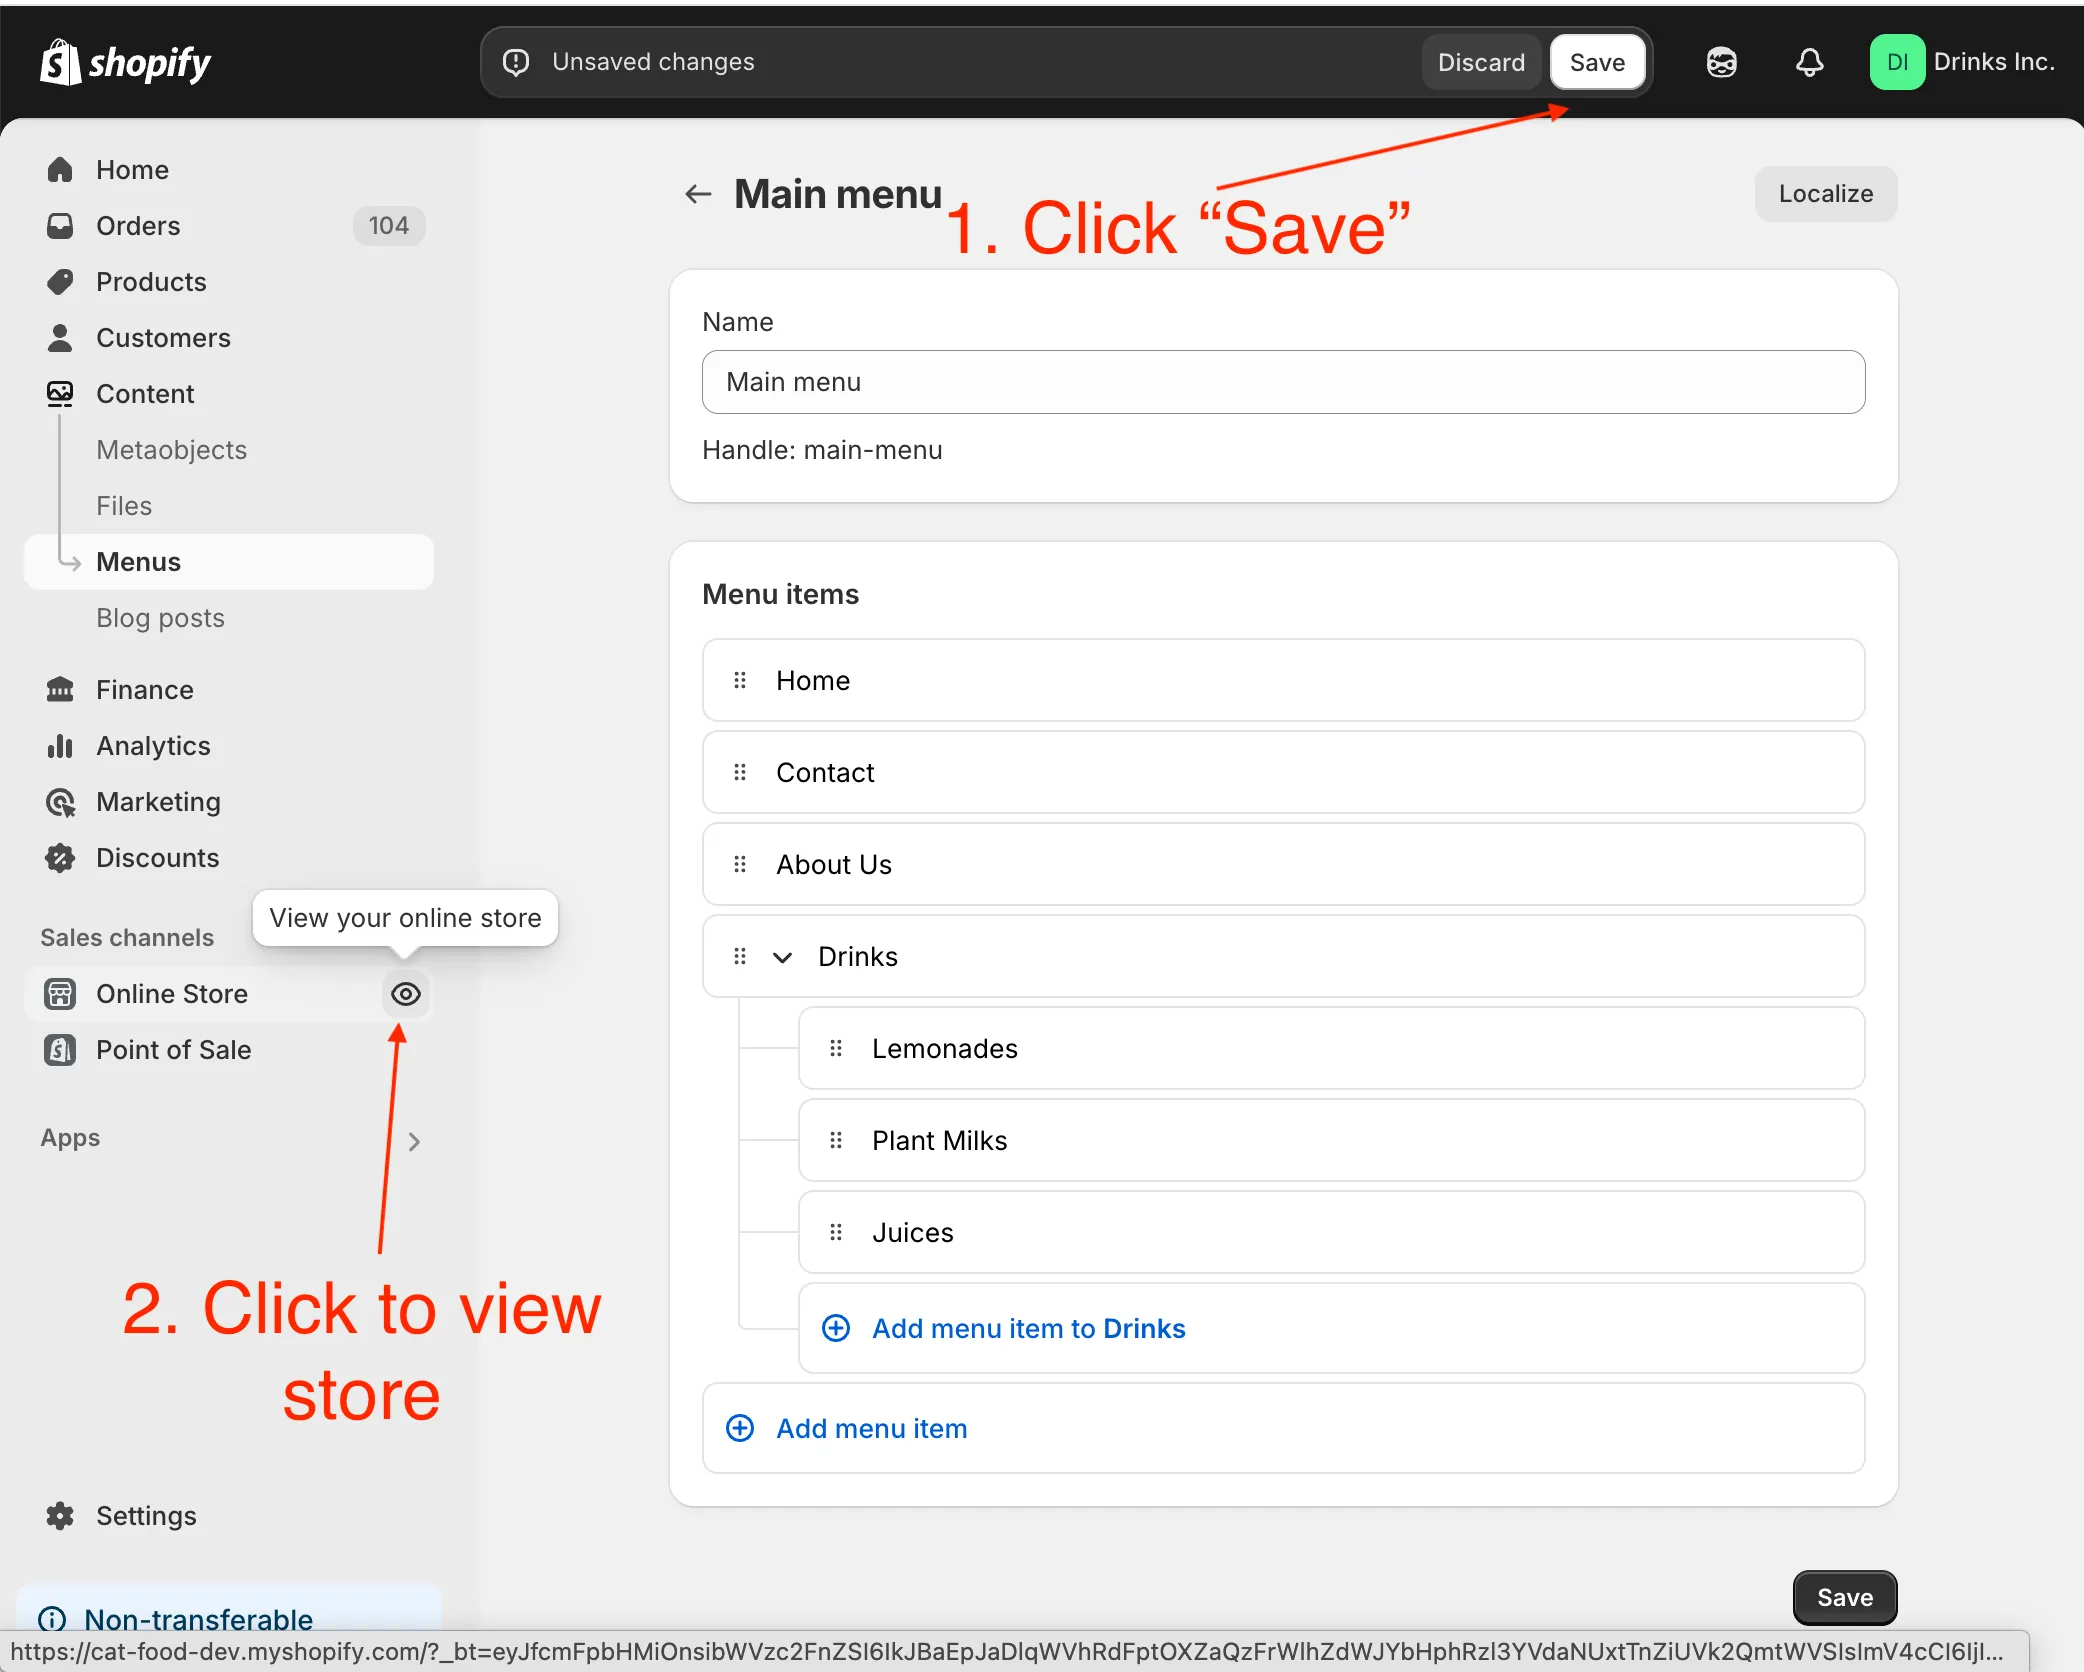Screen dimensions: 2084x1672
Task: Select the Discounts icon
Action: click(x=60, y=857)
